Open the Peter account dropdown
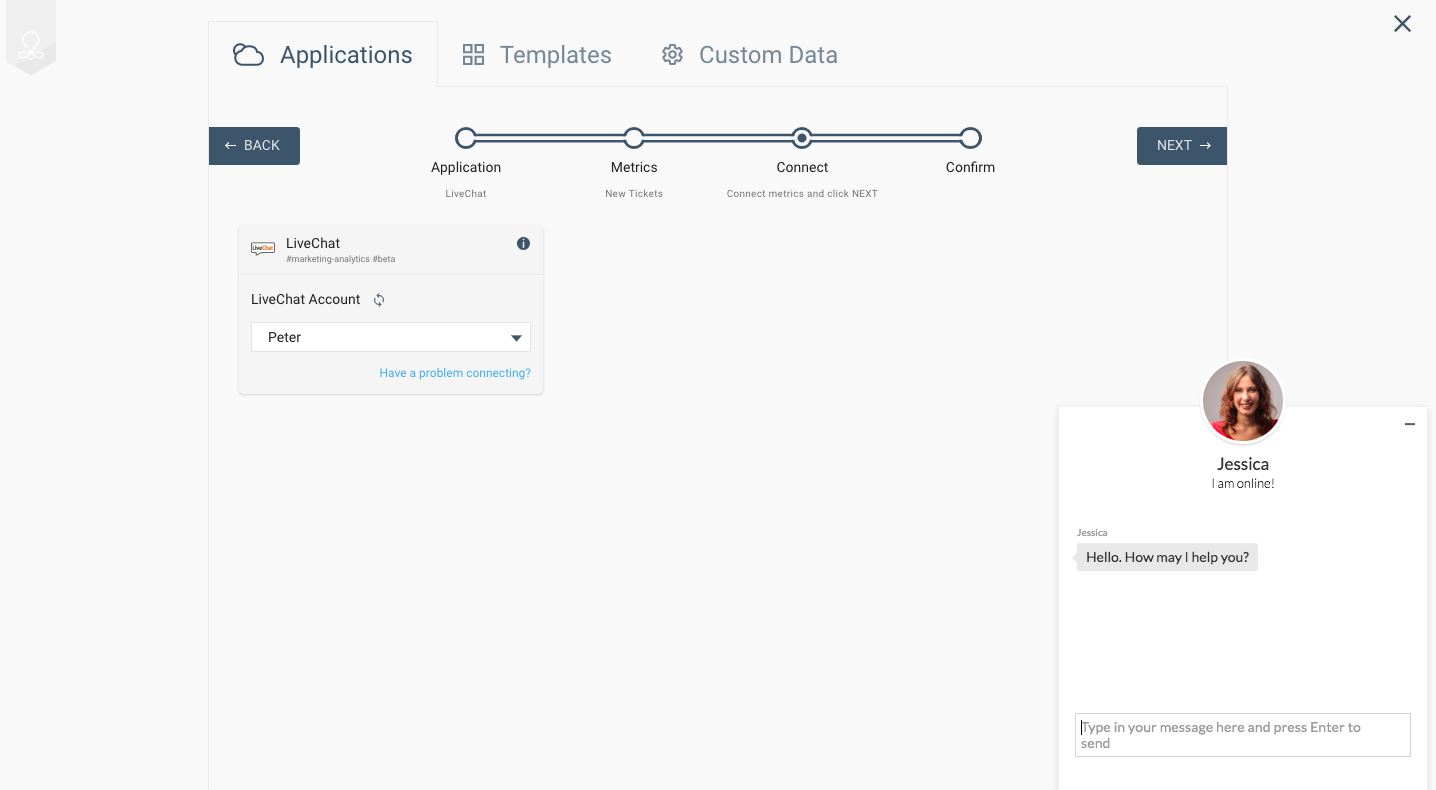The width and height of the screenshot is (1436, 790). [x=391, y=337]
